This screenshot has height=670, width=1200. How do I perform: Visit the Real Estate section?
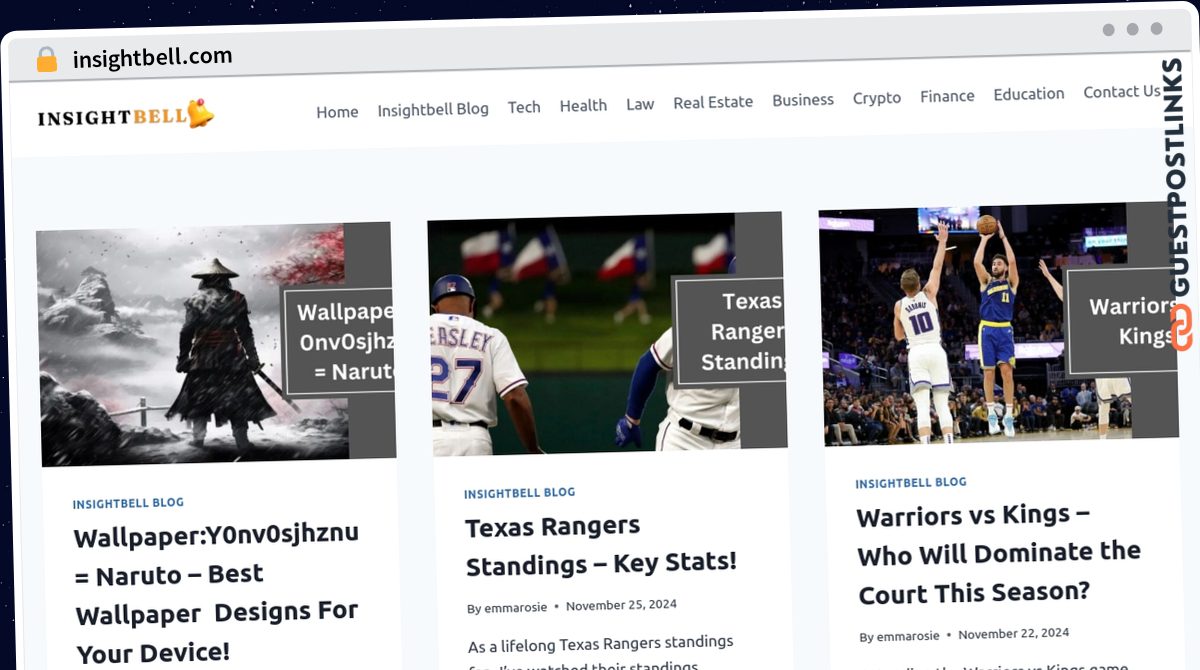coord(713,102)
